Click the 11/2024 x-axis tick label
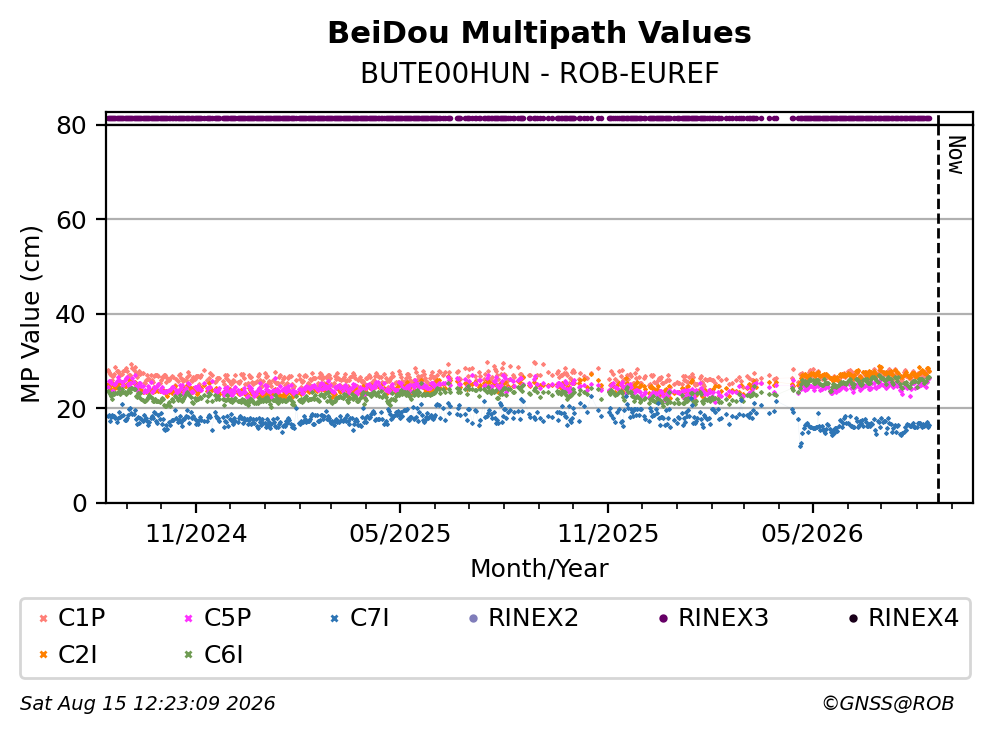 tap(196, 534)
